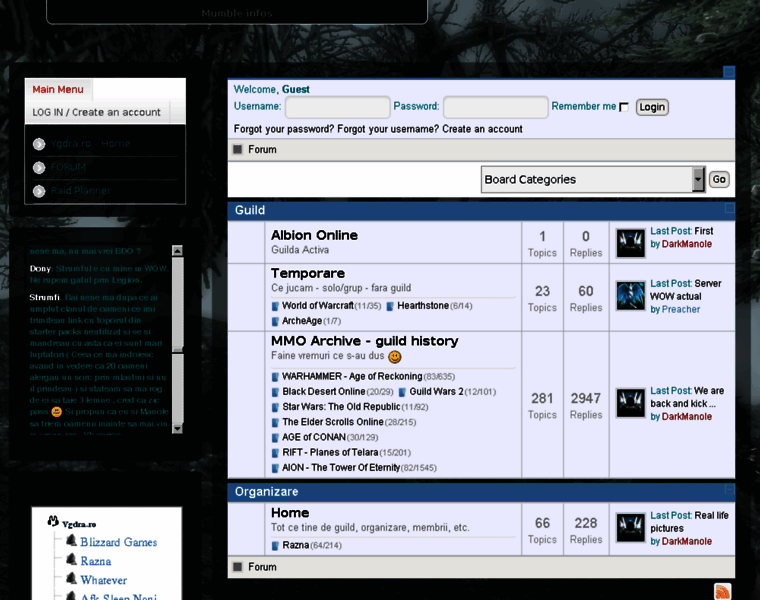Image resolution: width=760 pixels, height=600 pixels.
Task: Click the ArcheAge subforum icon
Action: point(275,321)
